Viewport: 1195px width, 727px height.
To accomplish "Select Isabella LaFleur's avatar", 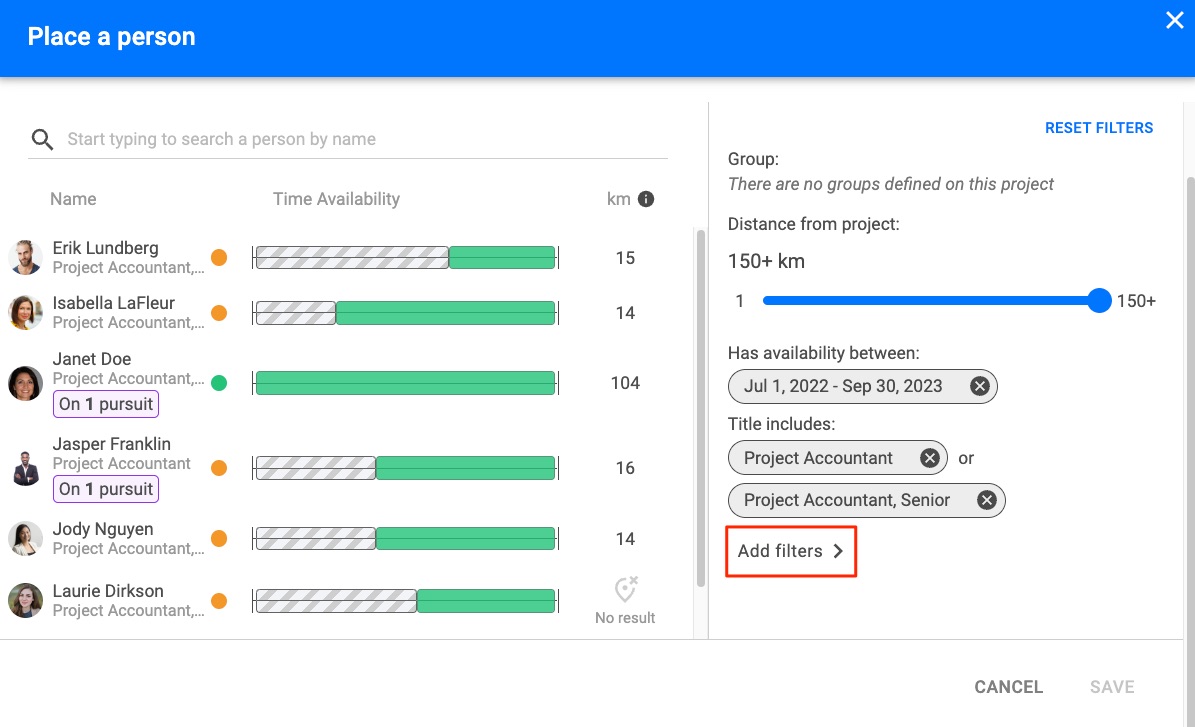I will pyautogui.click(x=25, y=312).
